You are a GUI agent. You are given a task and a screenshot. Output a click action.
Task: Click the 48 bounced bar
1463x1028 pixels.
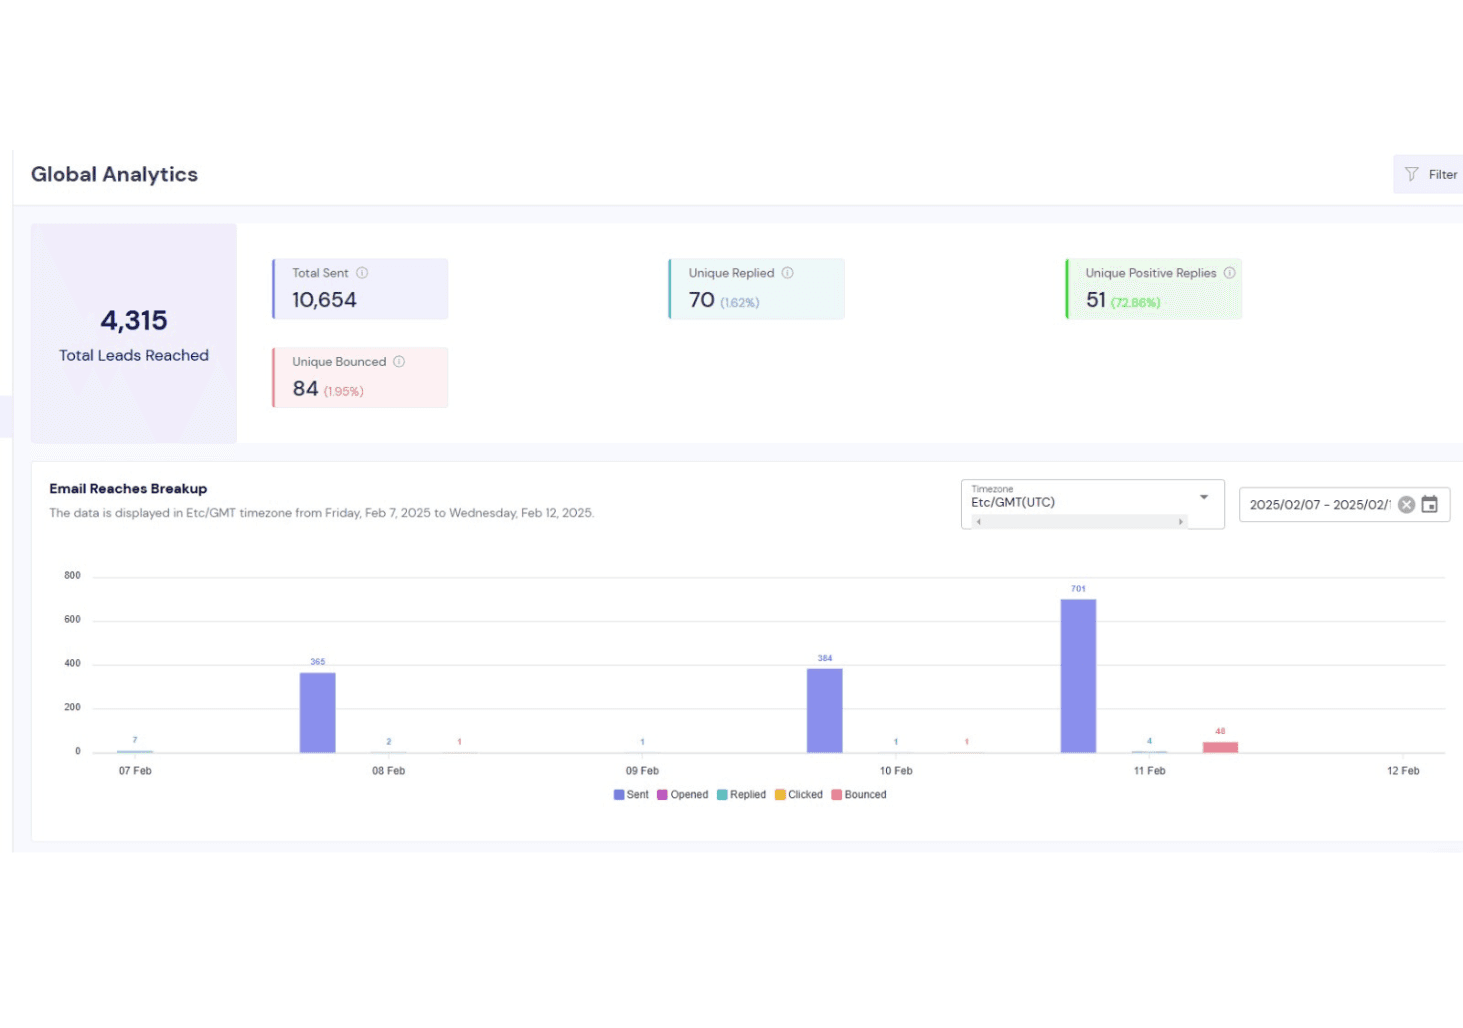tap(1220, 747)
